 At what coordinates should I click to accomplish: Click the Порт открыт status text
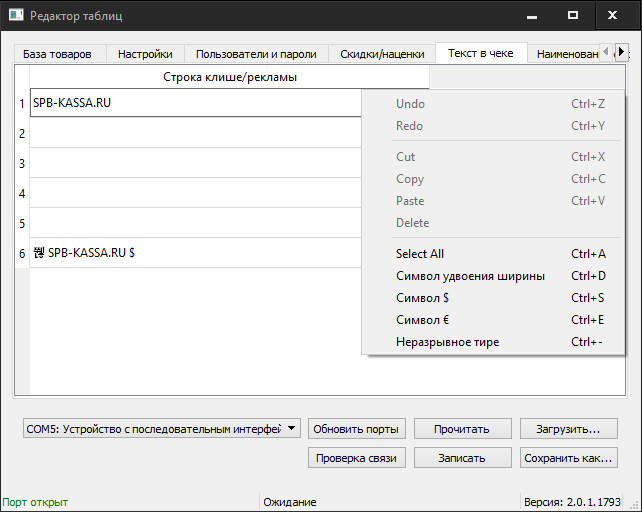[x=35, y=502]
